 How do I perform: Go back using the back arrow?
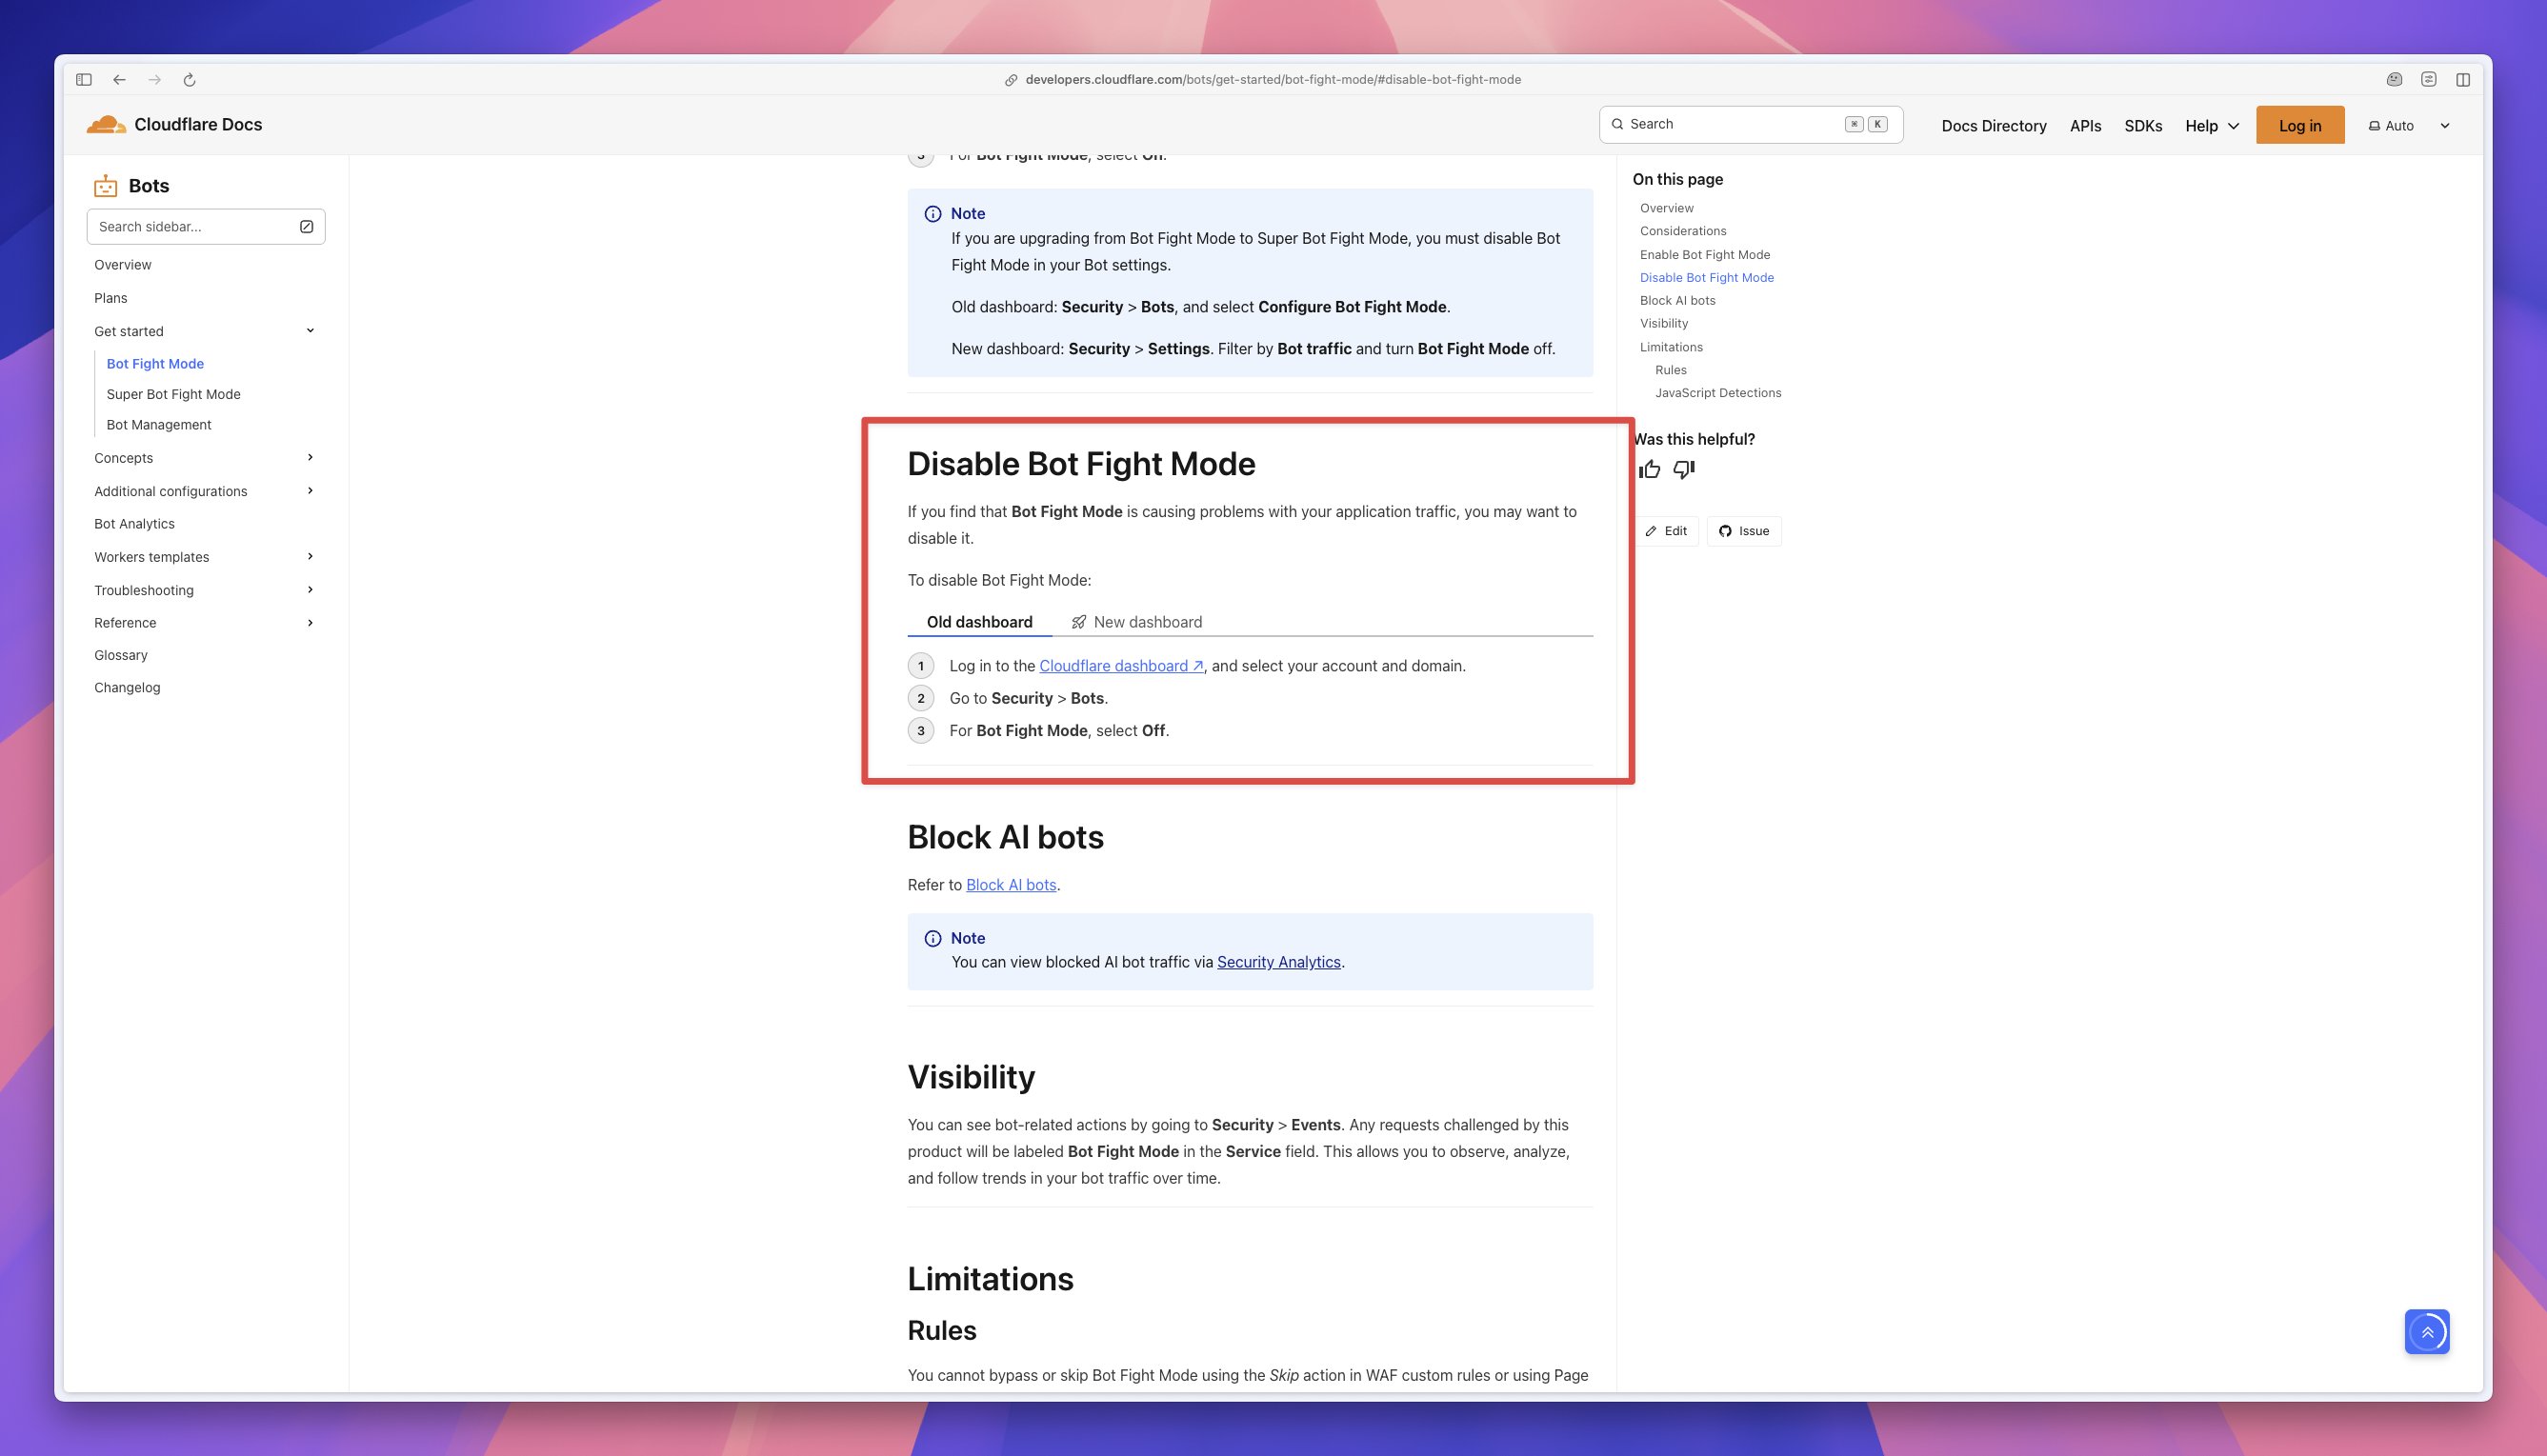(x=120, y=80)
